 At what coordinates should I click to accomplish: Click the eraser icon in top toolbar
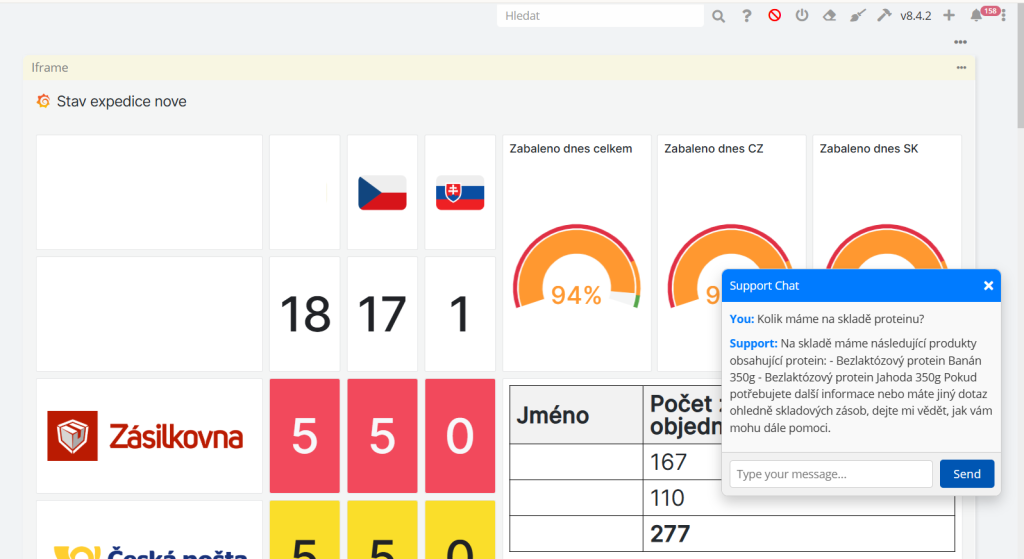(829, 16)
